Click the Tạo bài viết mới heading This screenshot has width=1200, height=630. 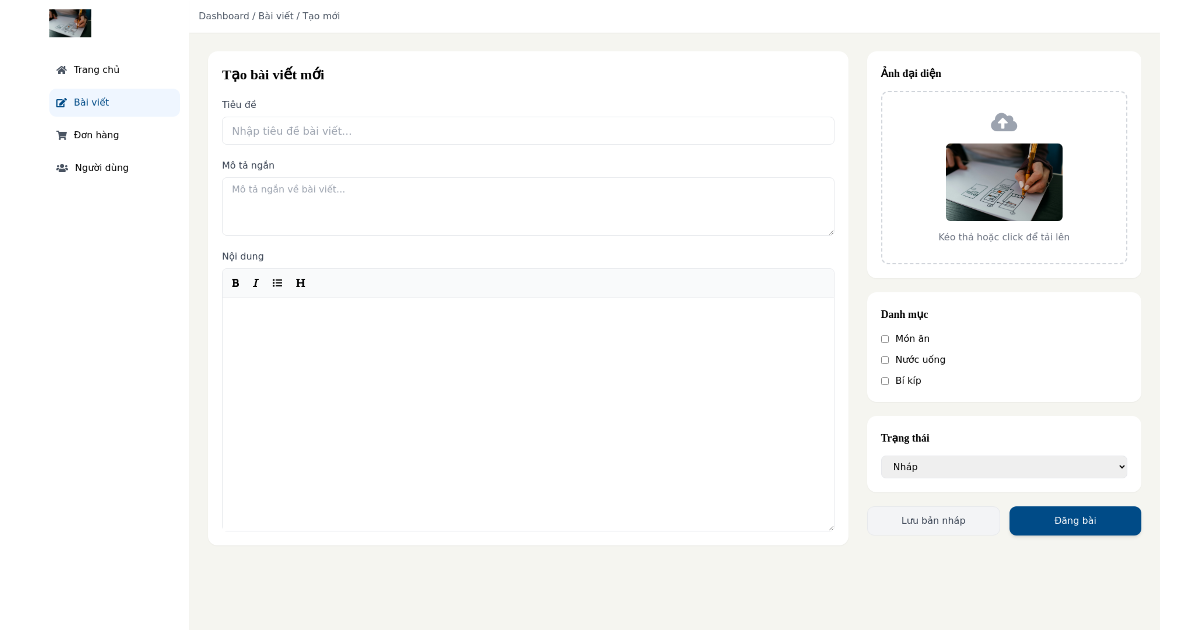tap(273, 75)
